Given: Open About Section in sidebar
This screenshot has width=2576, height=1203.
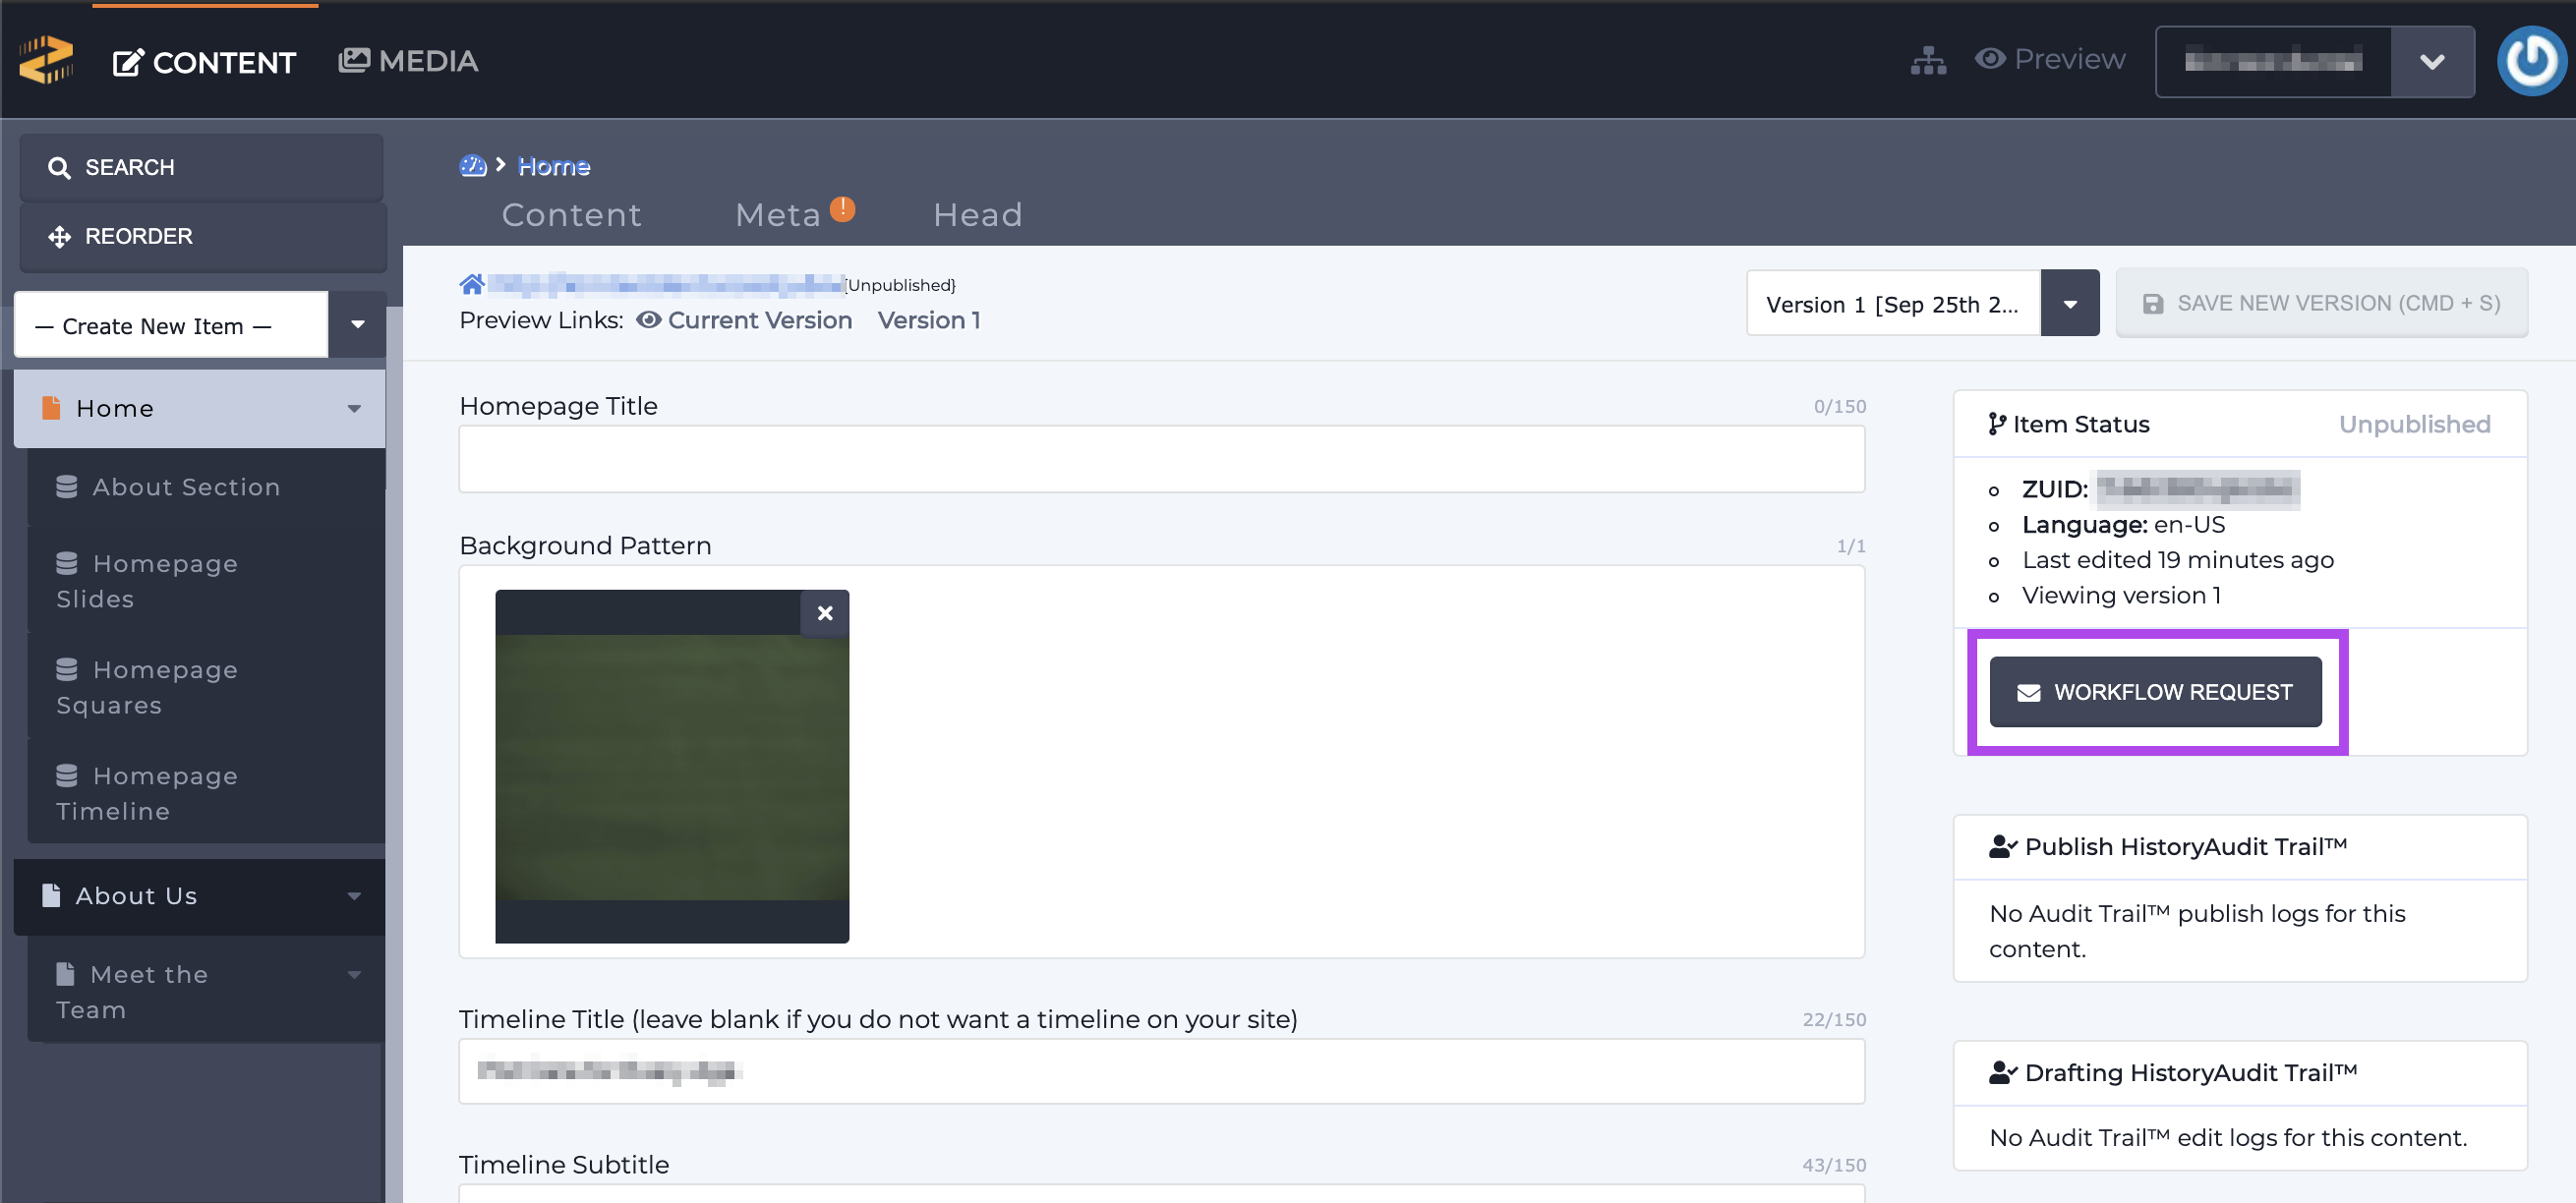Looking at the screenshot, I should 206,487.
